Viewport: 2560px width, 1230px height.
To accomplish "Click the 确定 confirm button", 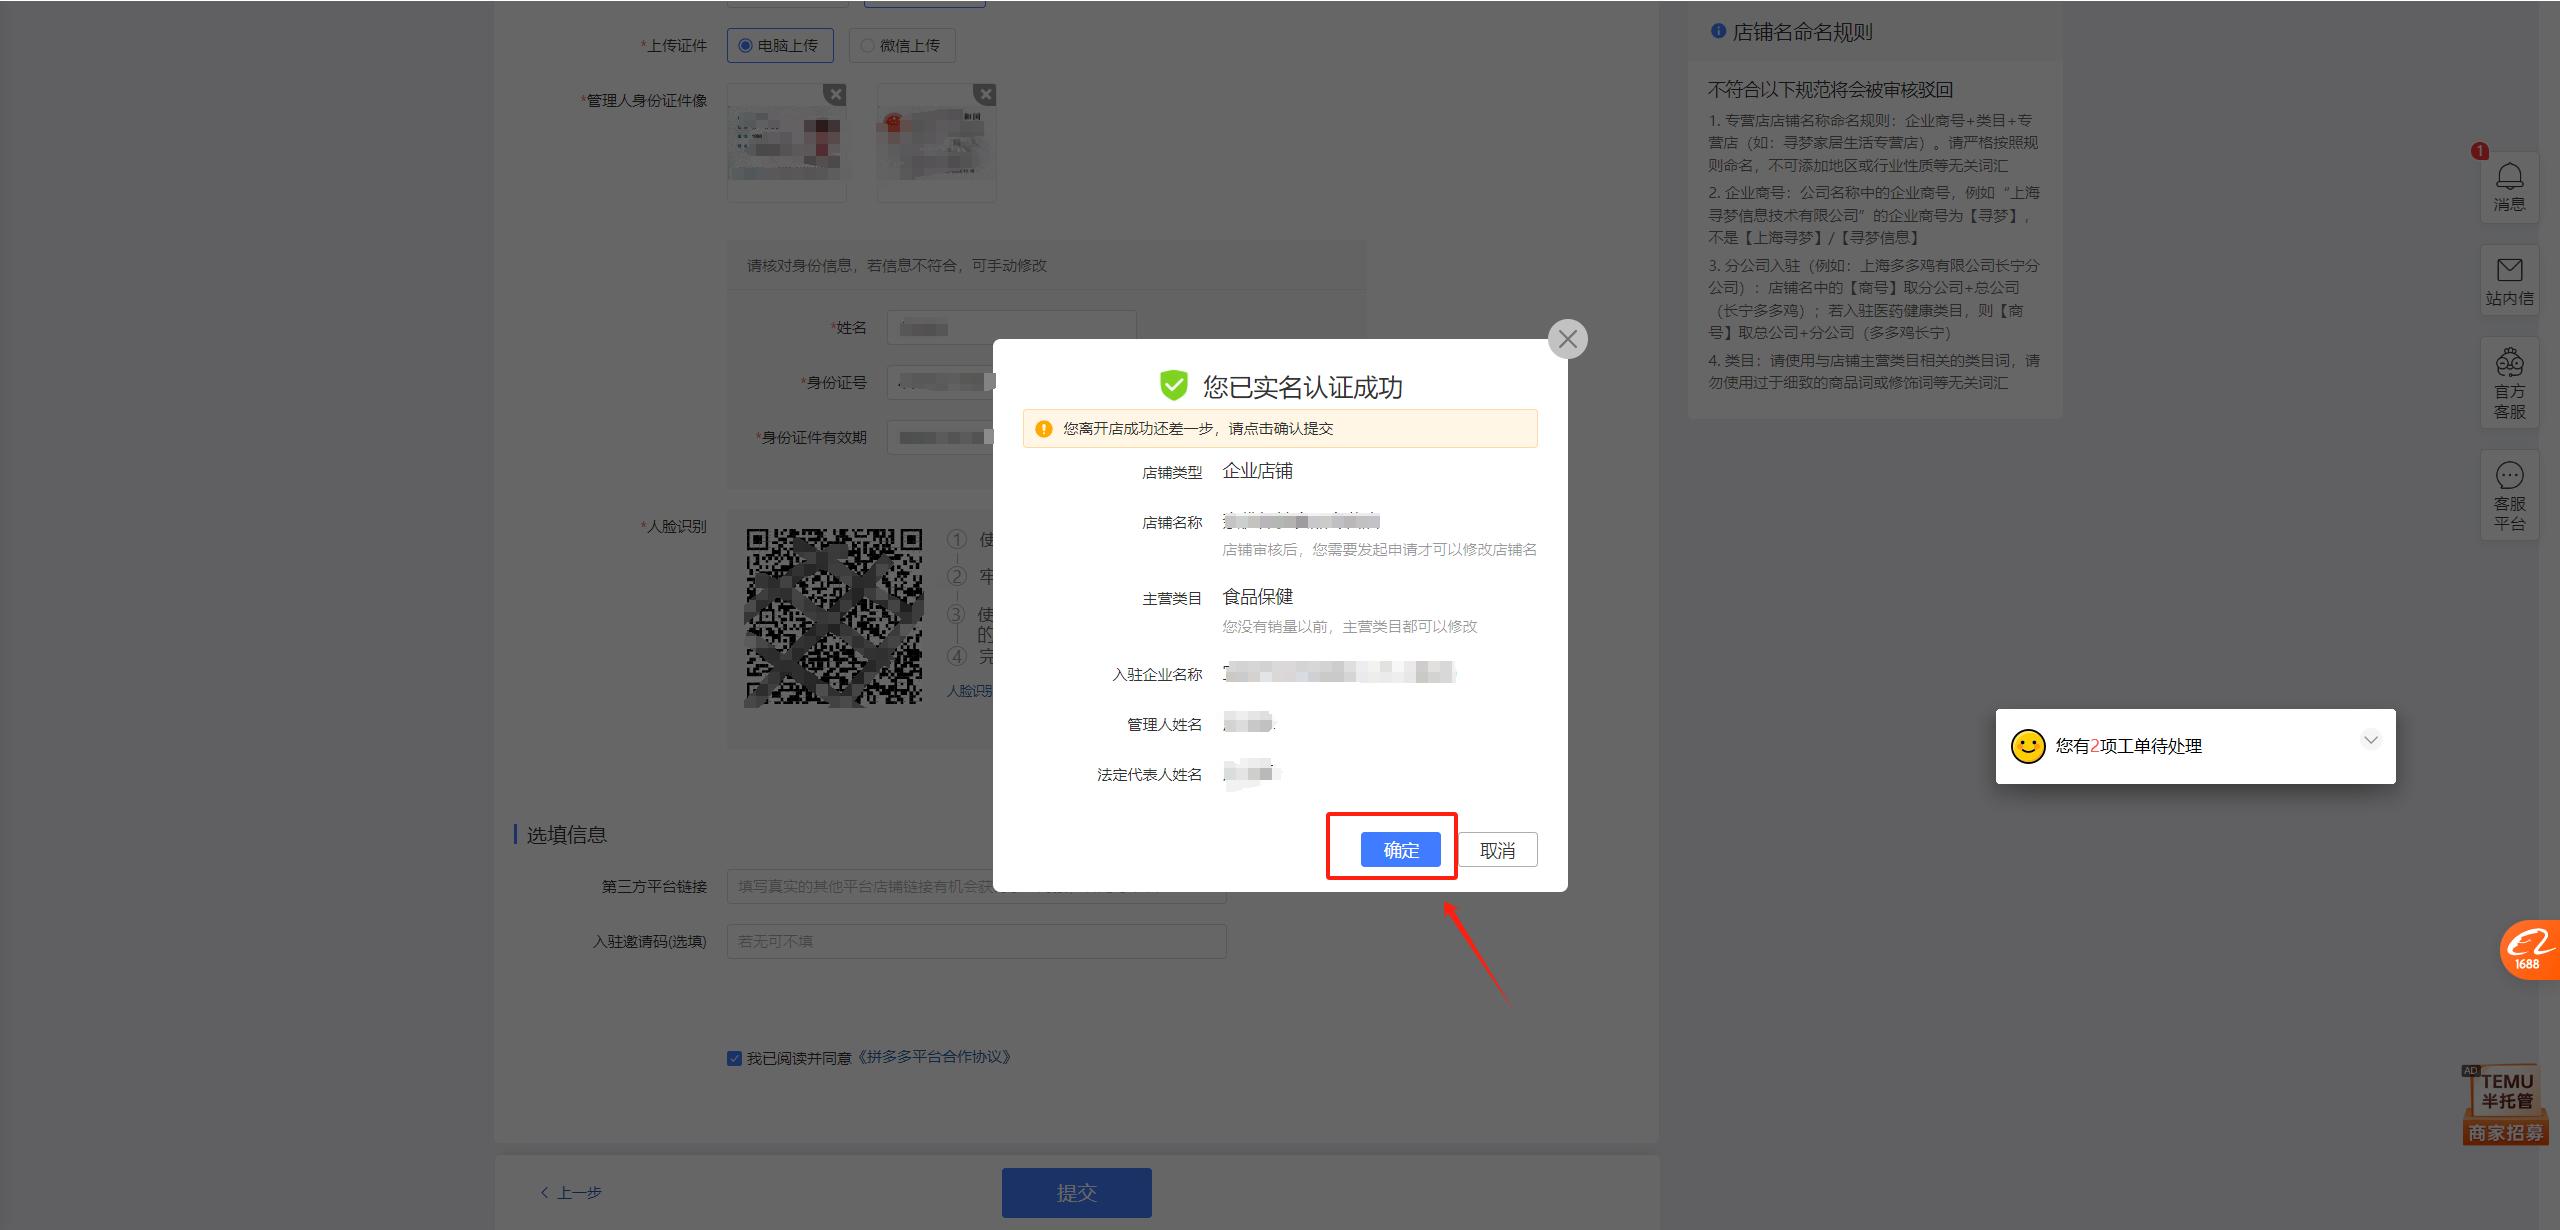I will [x=1401, y=849].
